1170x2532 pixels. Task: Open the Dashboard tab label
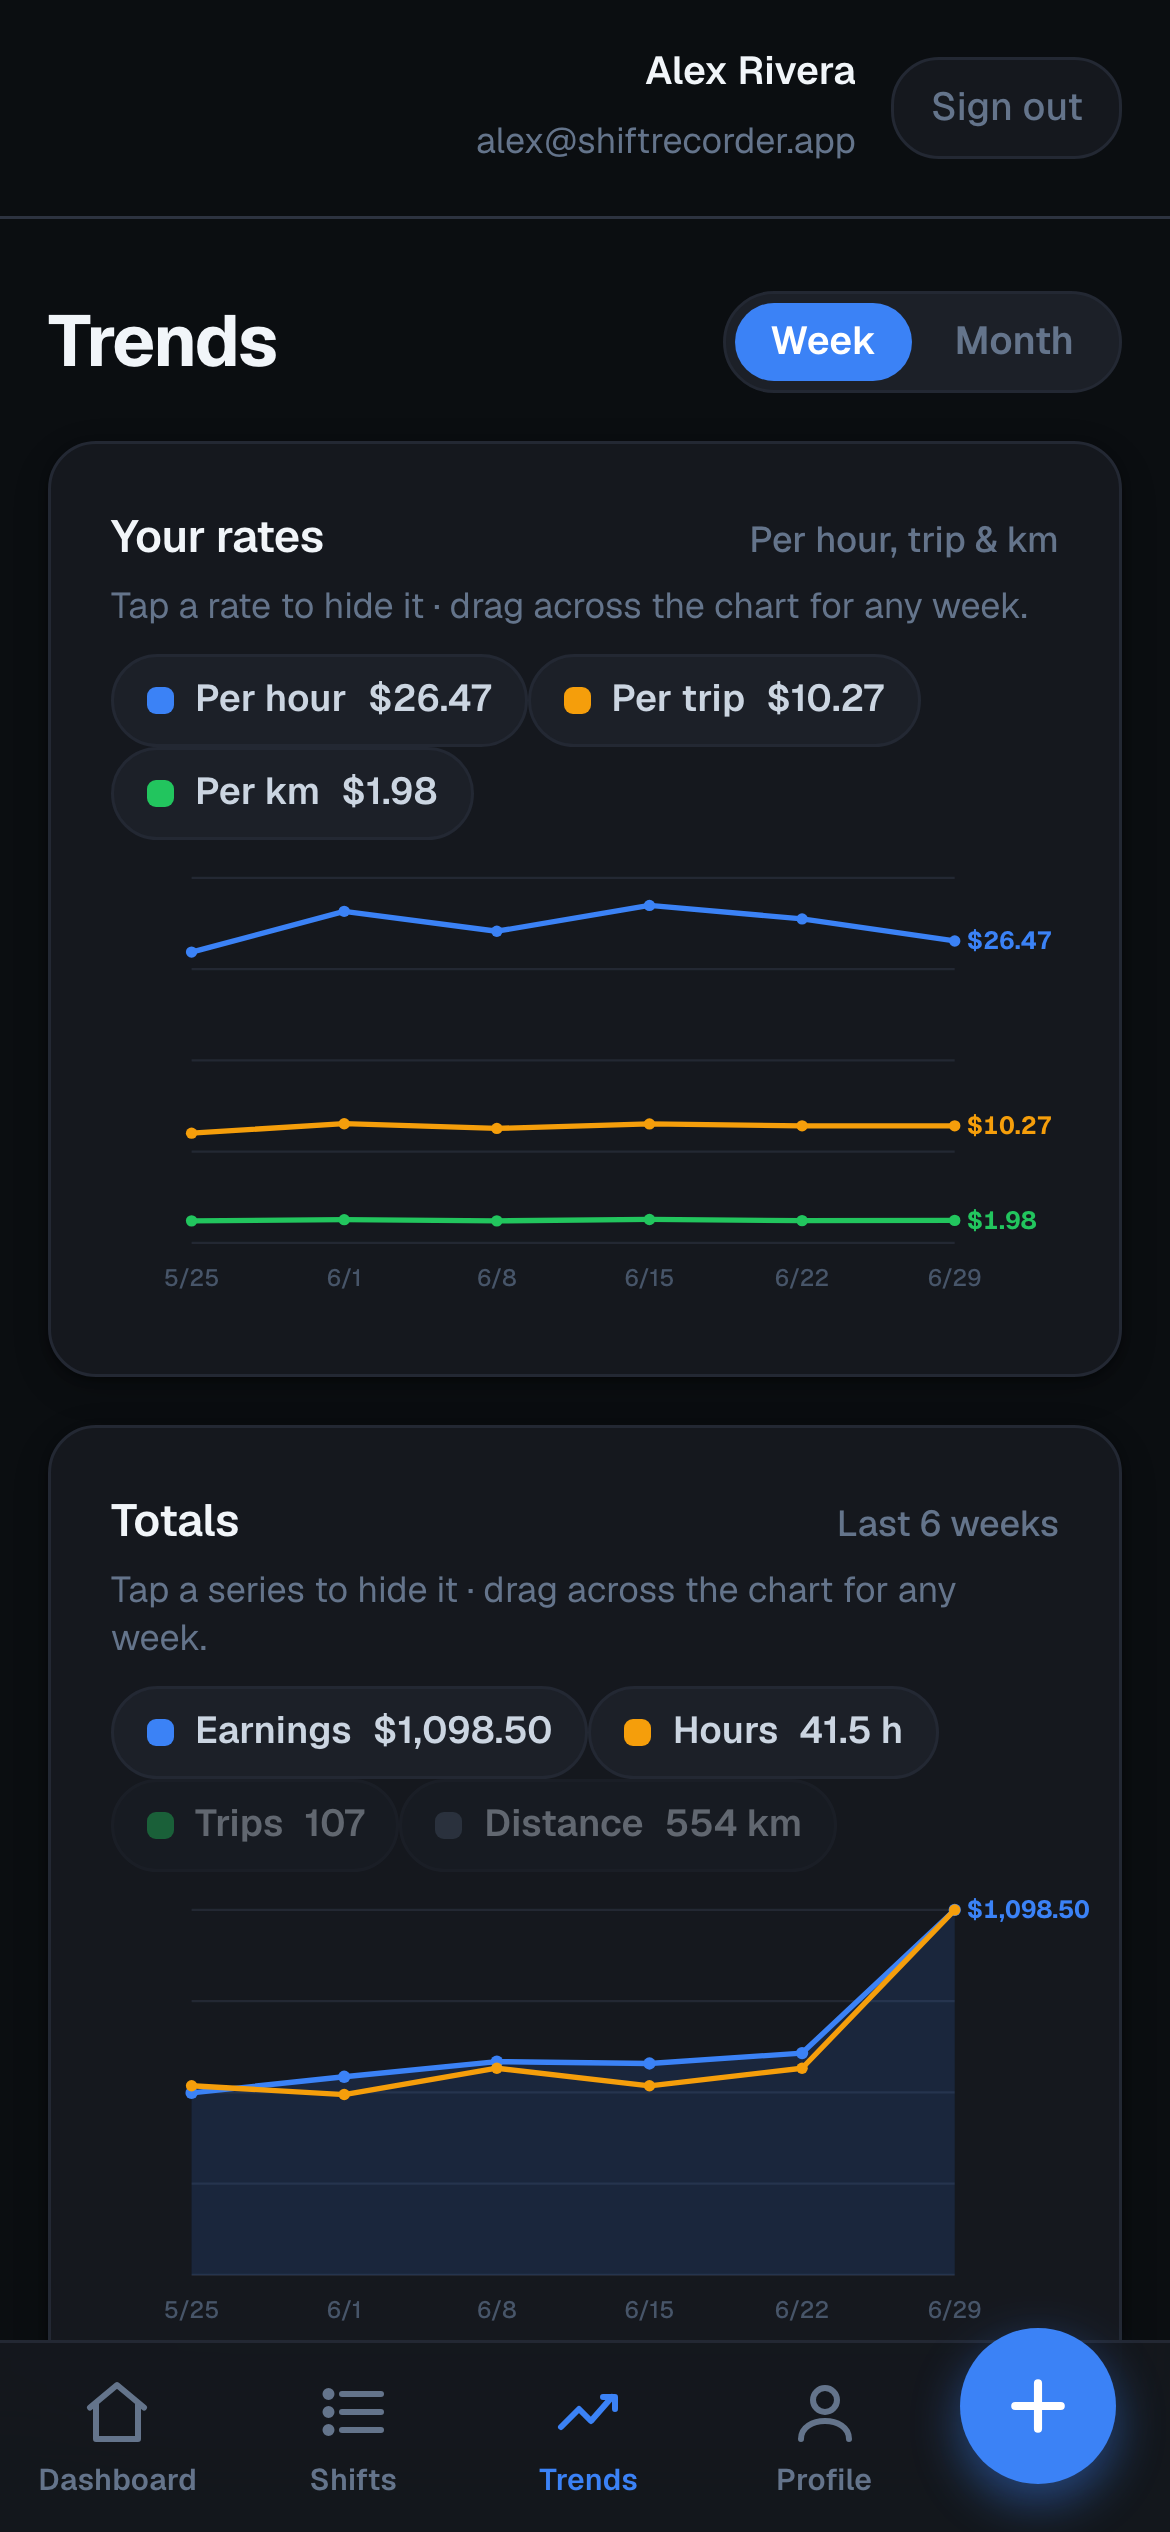117,2479
